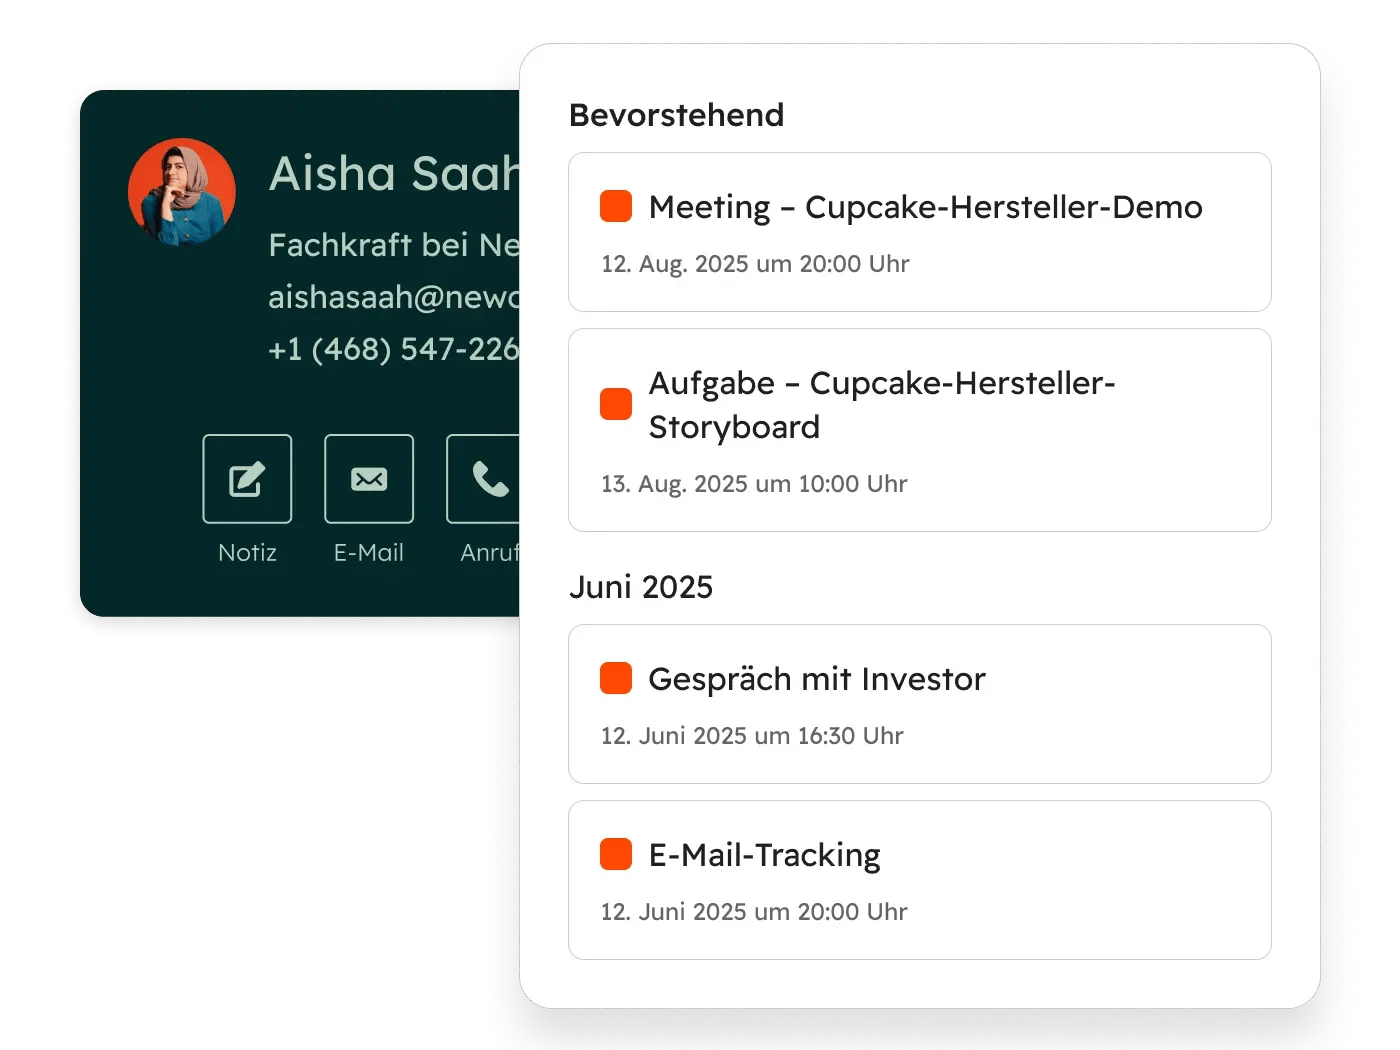The image size is (1400, 1050).
Task: Select the Notiz pencil icon
Action: [x=247, y=478]
